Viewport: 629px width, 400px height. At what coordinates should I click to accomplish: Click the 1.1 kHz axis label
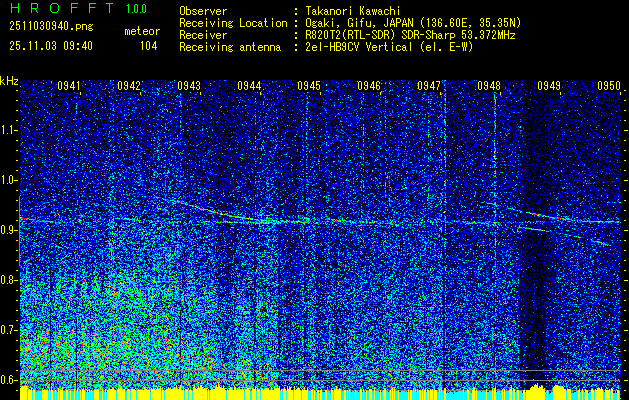coord(10,130)
